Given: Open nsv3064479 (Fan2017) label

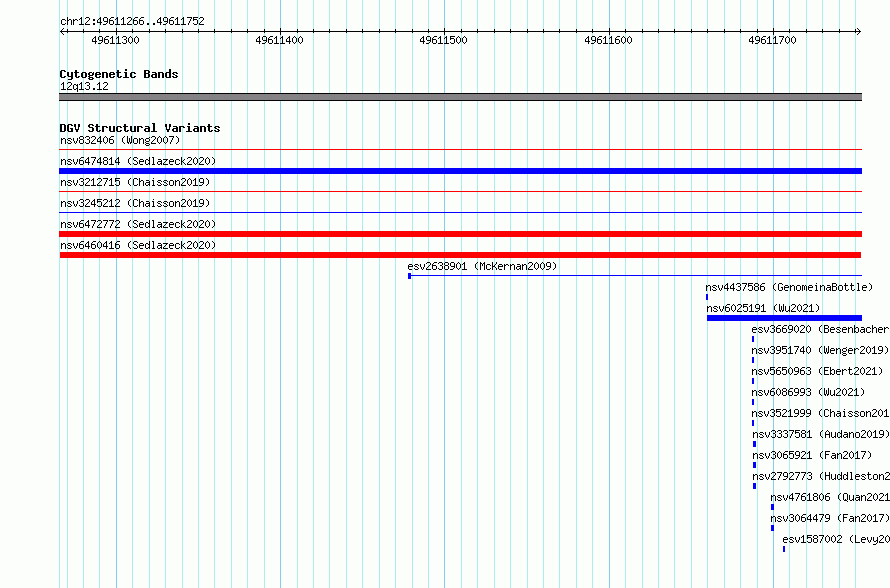Looking at the screenshot, I should (830, 518).
